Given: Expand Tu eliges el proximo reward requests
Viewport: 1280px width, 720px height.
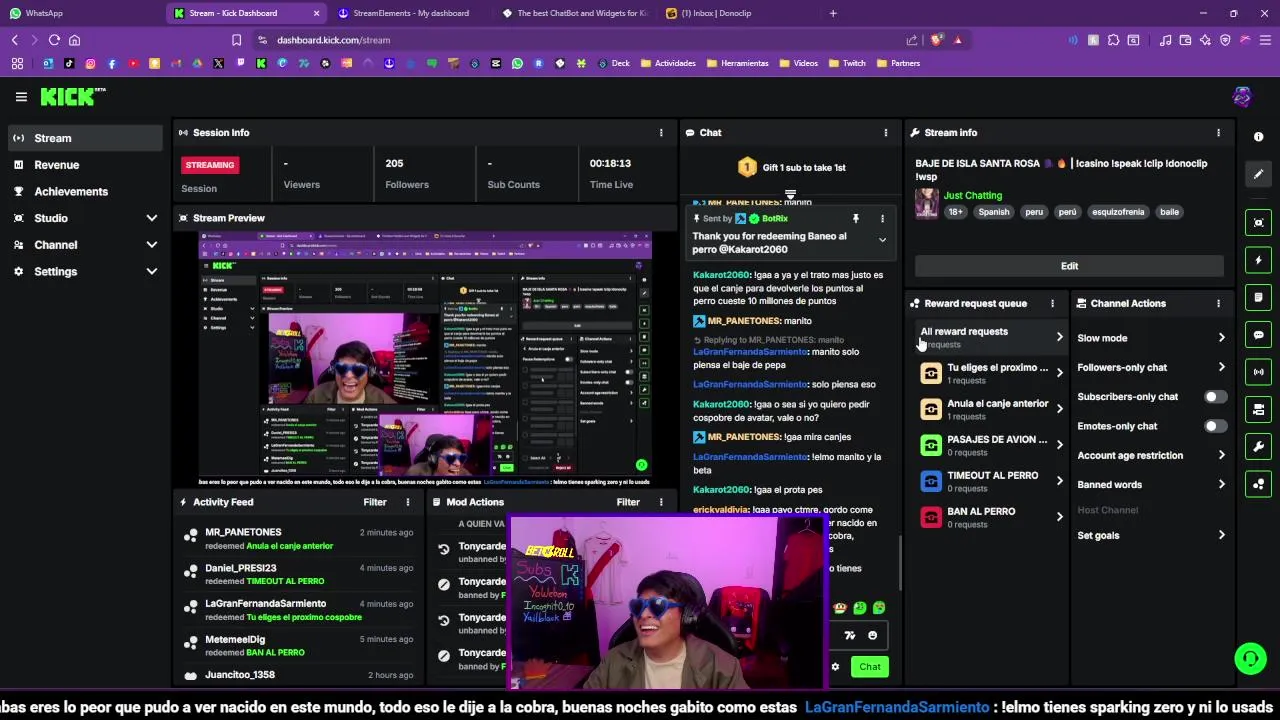Looking at the screenshot, I should (x=991, y=373).
